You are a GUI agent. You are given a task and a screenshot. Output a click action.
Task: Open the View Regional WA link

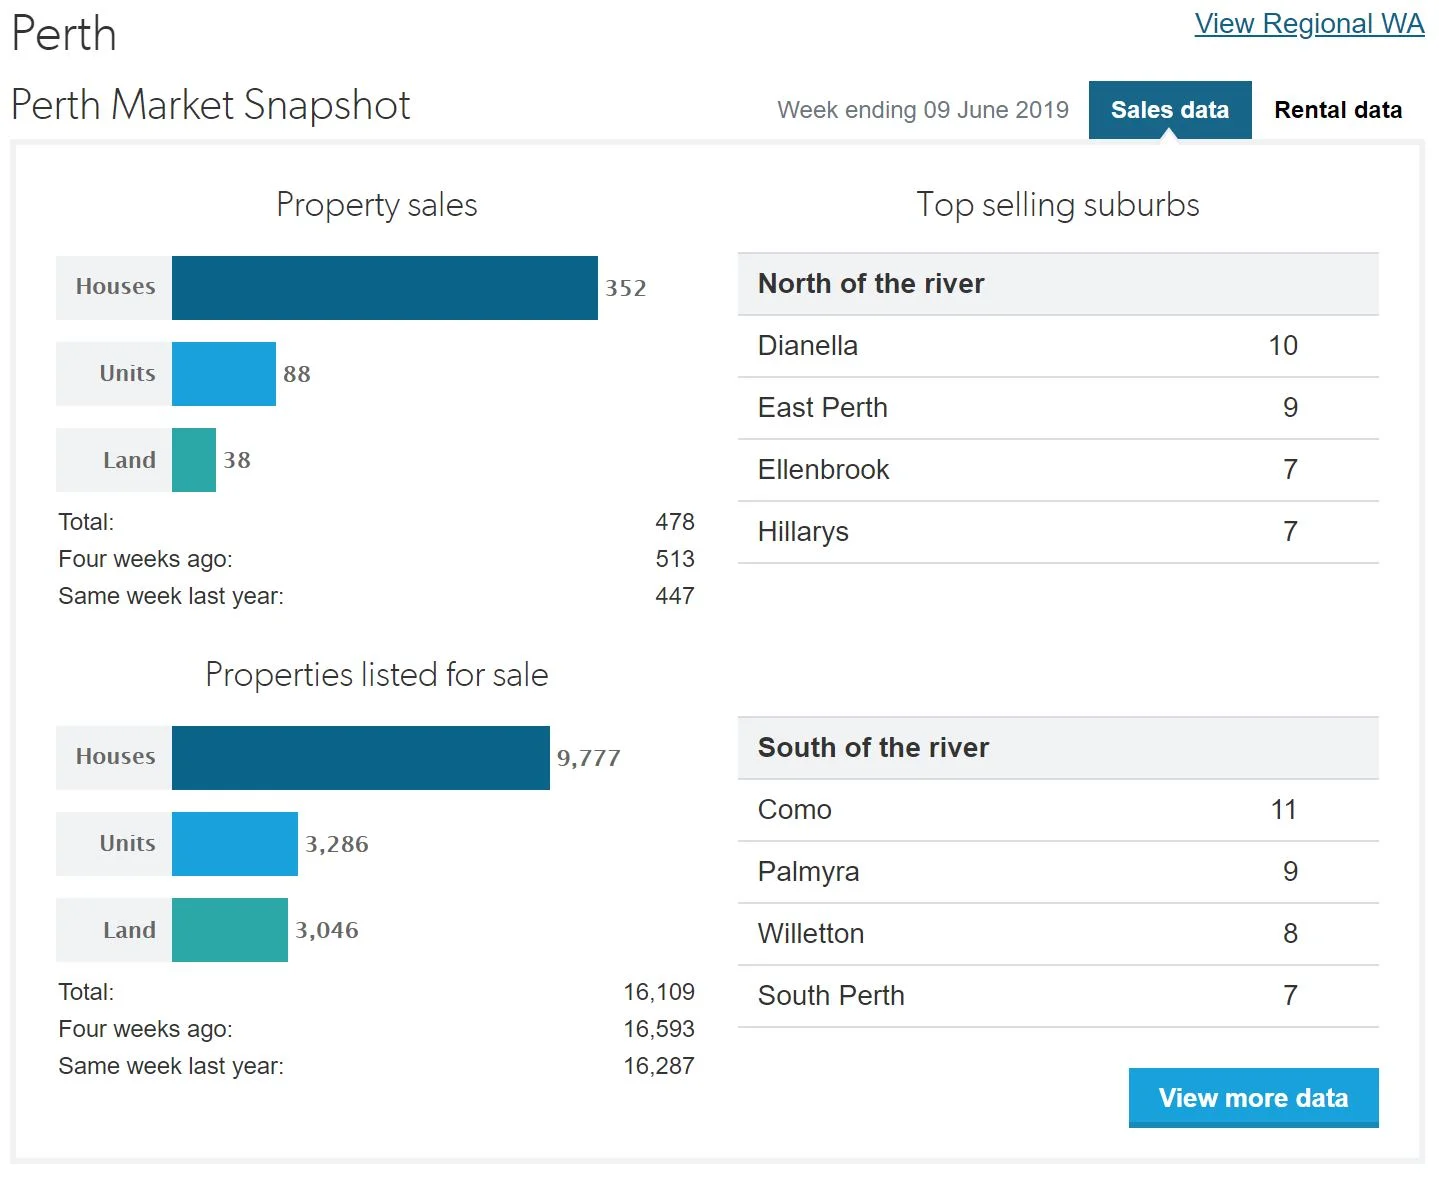coord(1308,24)
